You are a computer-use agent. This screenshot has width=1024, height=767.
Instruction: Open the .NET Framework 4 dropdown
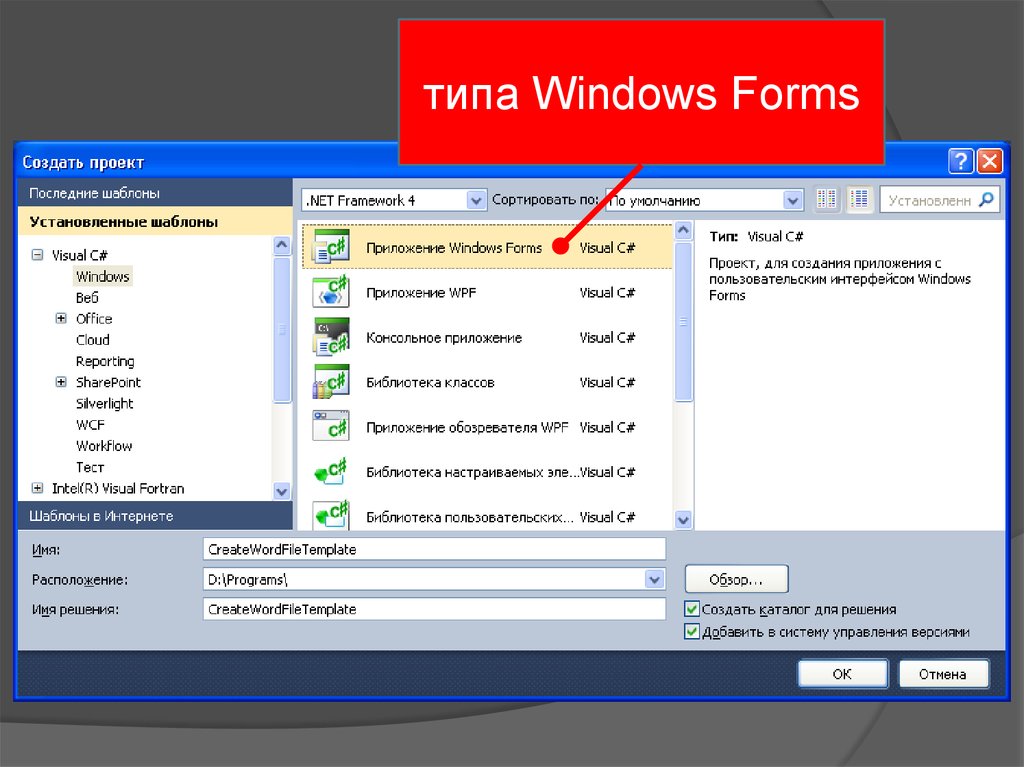[x=476, y=200]
